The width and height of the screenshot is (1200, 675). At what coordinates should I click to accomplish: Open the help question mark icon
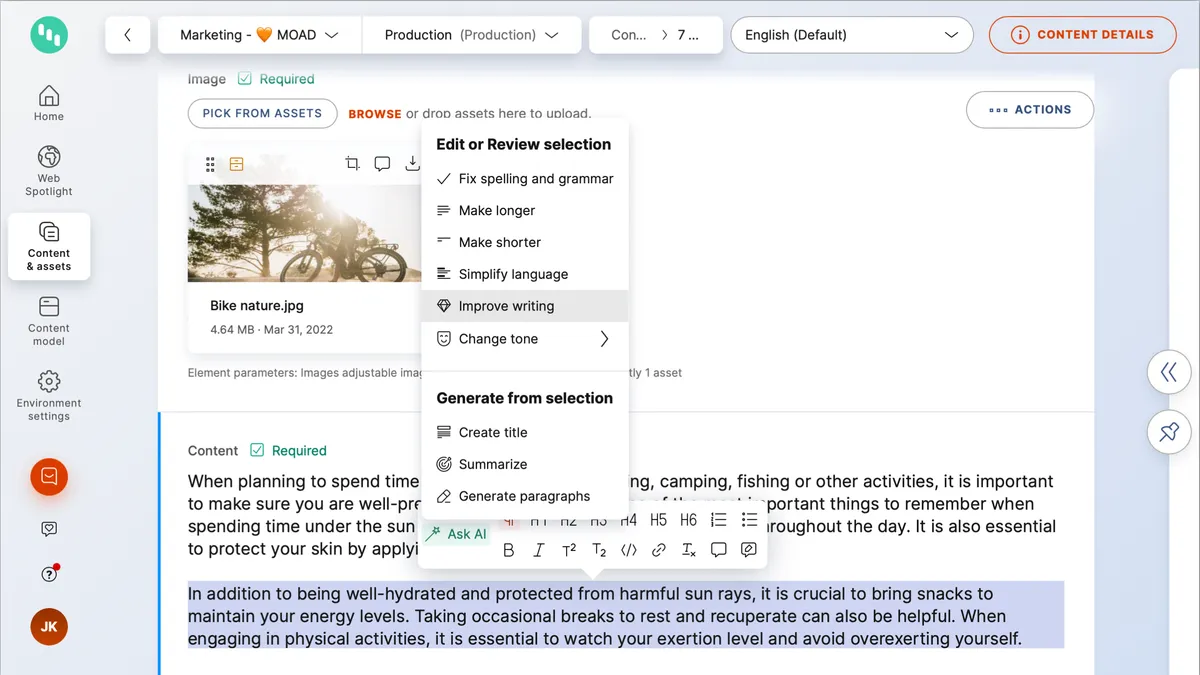point(49,573)
